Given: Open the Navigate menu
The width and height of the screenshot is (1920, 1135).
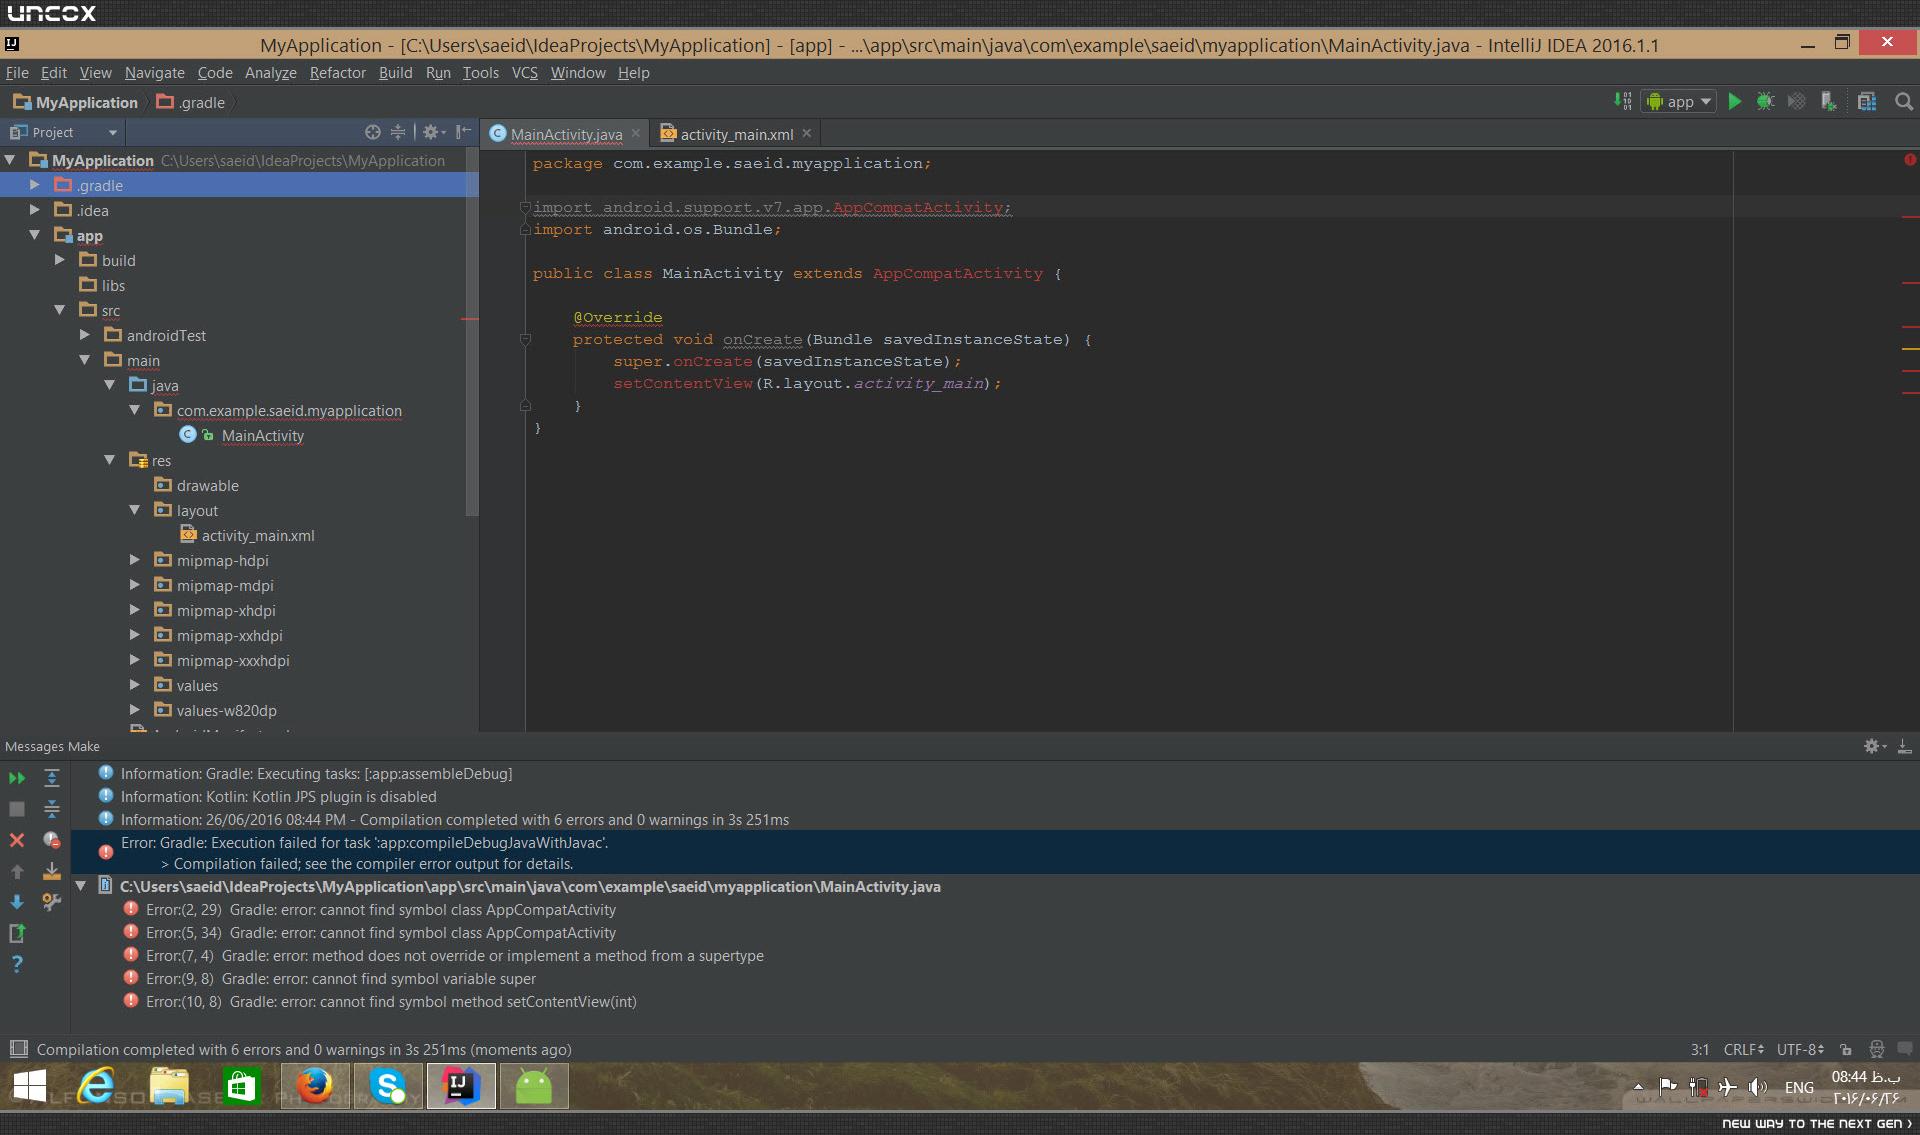Looking at the screenshot, I should (154, 72).
